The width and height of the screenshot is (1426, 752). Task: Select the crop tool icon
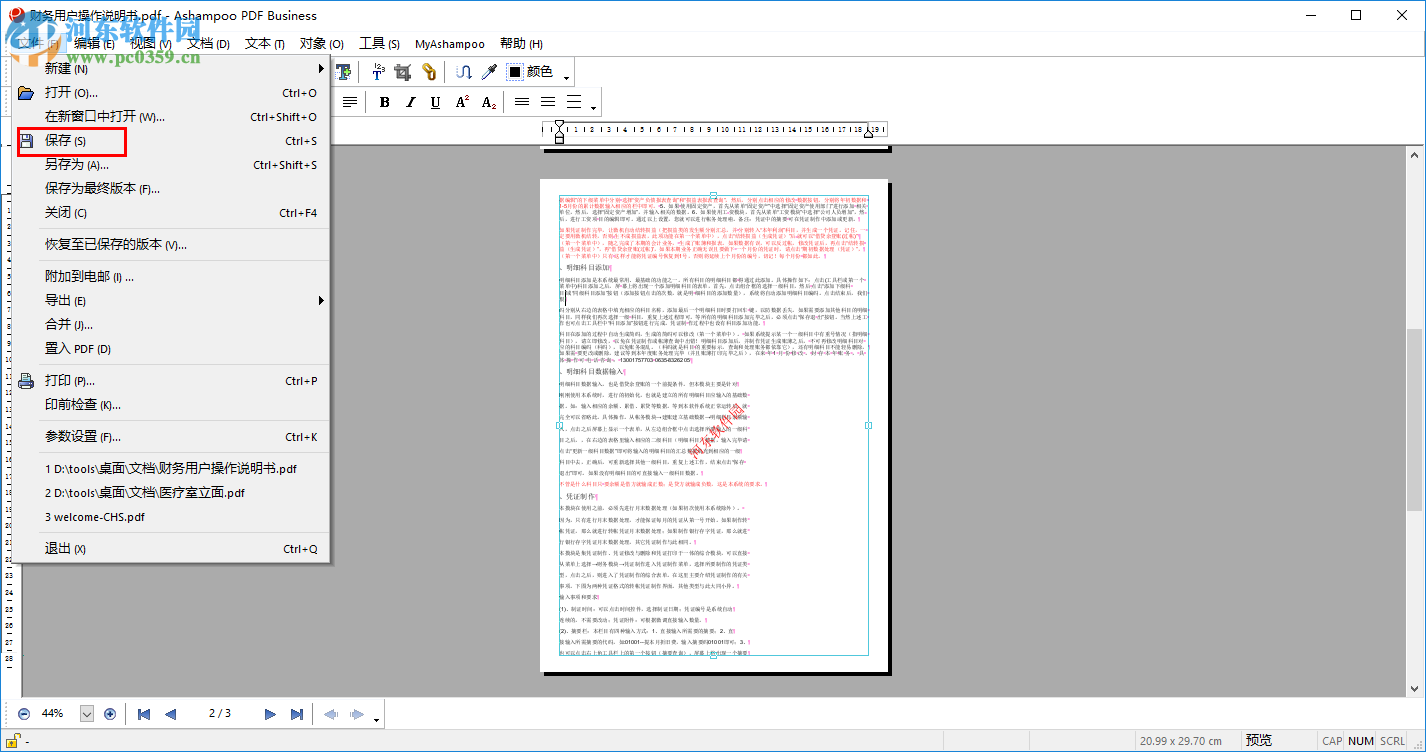(404, 72)
